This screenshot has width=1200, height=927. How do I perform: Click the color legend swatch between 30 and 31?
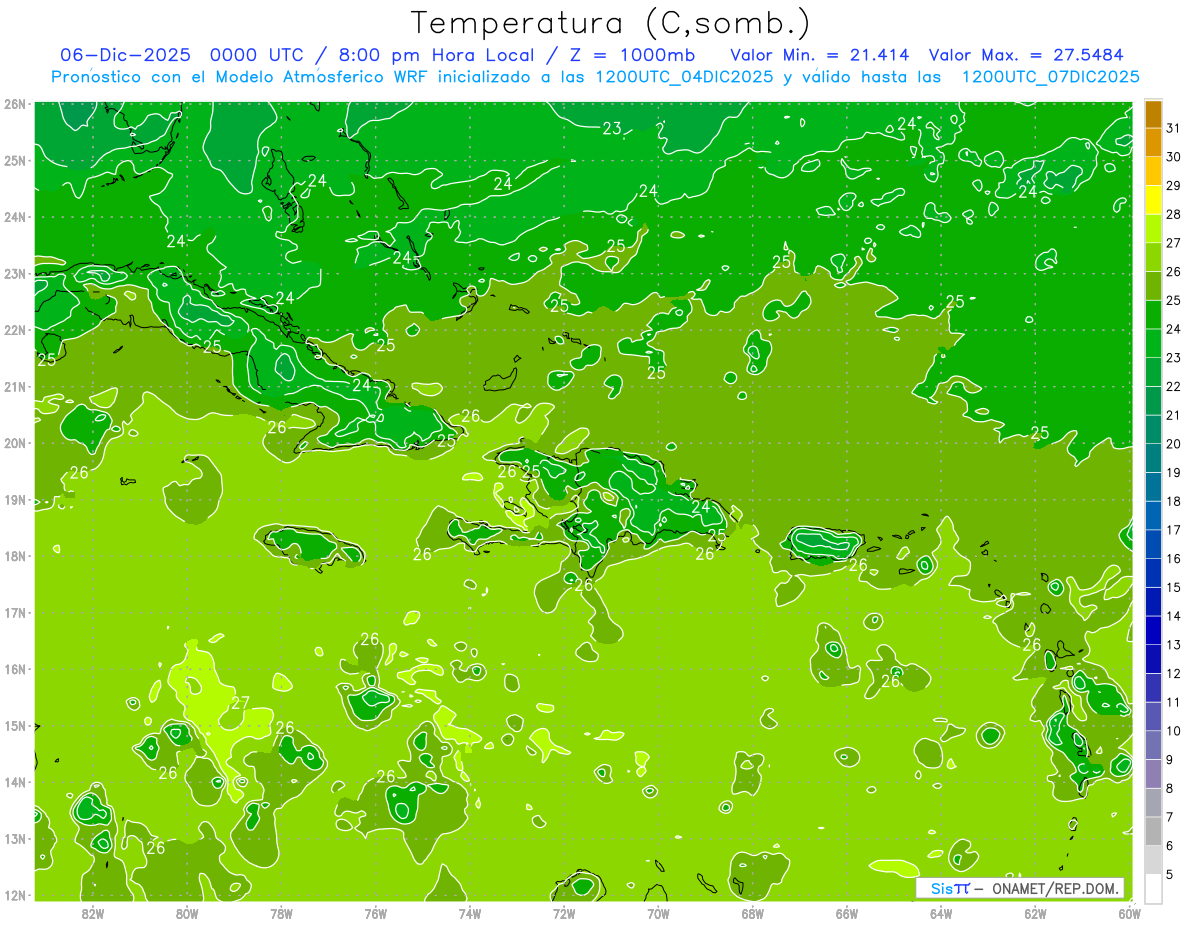[1153, 143]
